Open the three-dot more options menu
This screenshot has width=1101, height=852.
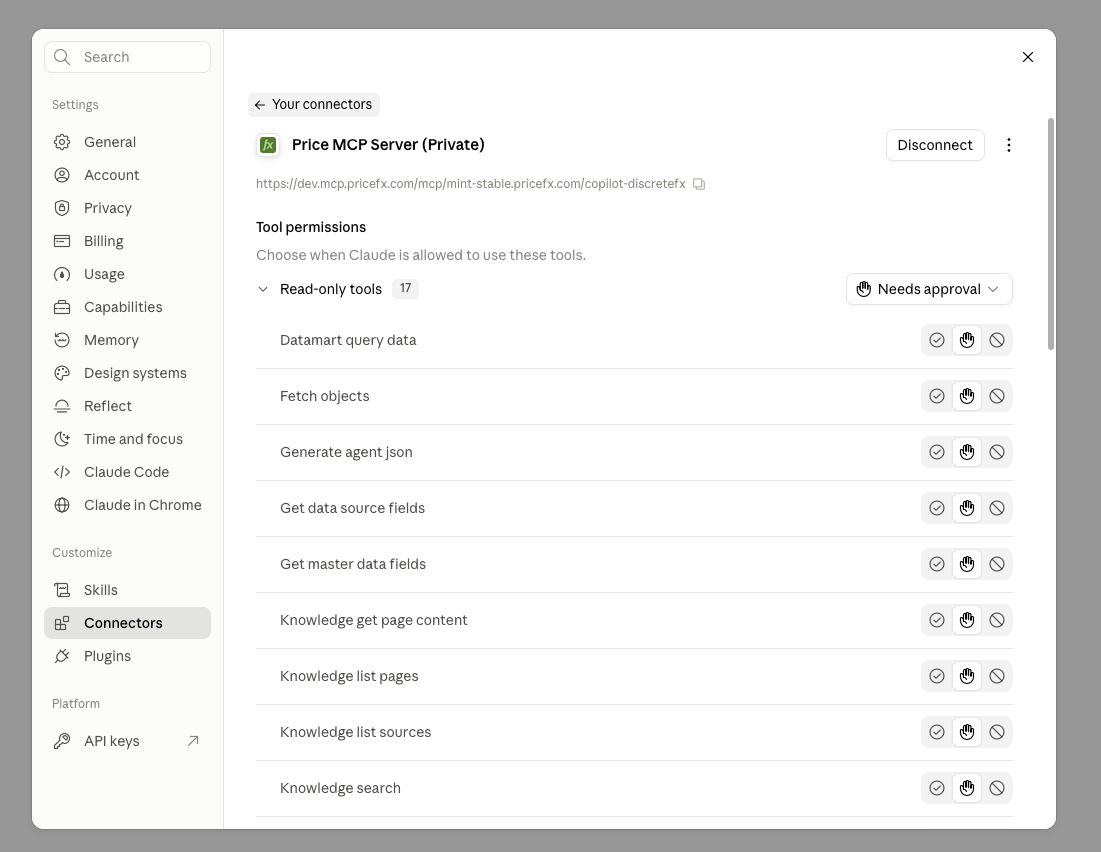click(1008, 145)
